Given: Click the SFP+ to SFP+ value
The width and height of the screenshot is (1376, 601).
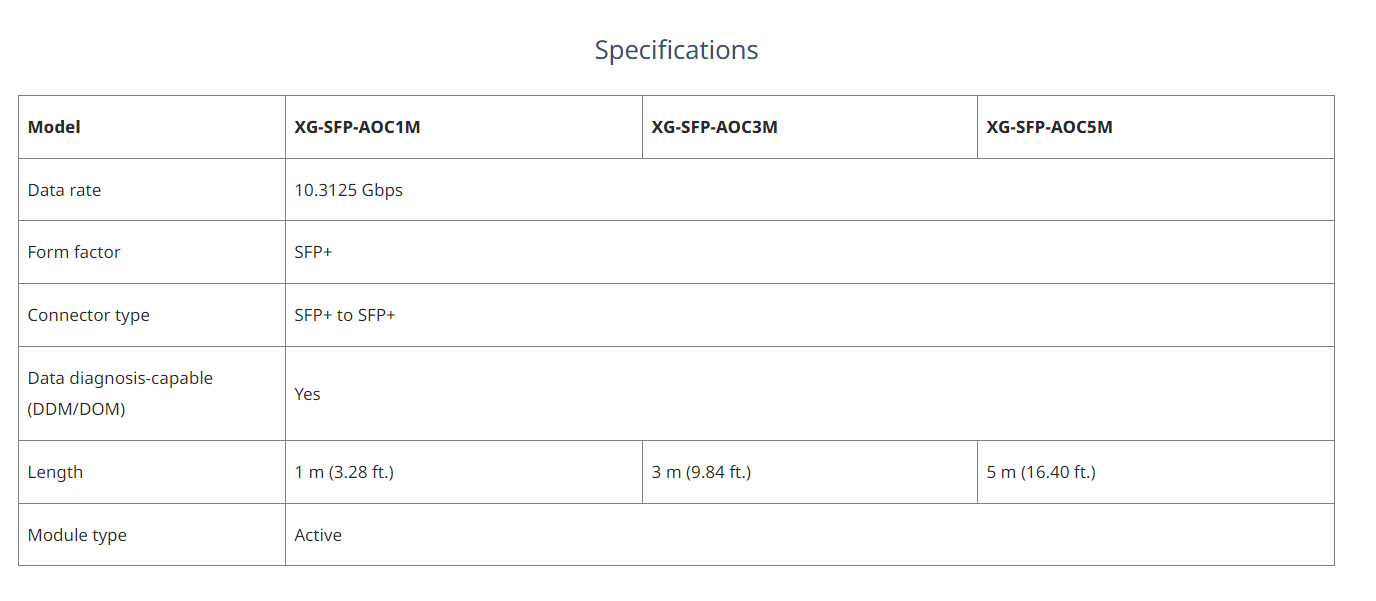Looking at the screenshot, I should [x=345, y=315].
